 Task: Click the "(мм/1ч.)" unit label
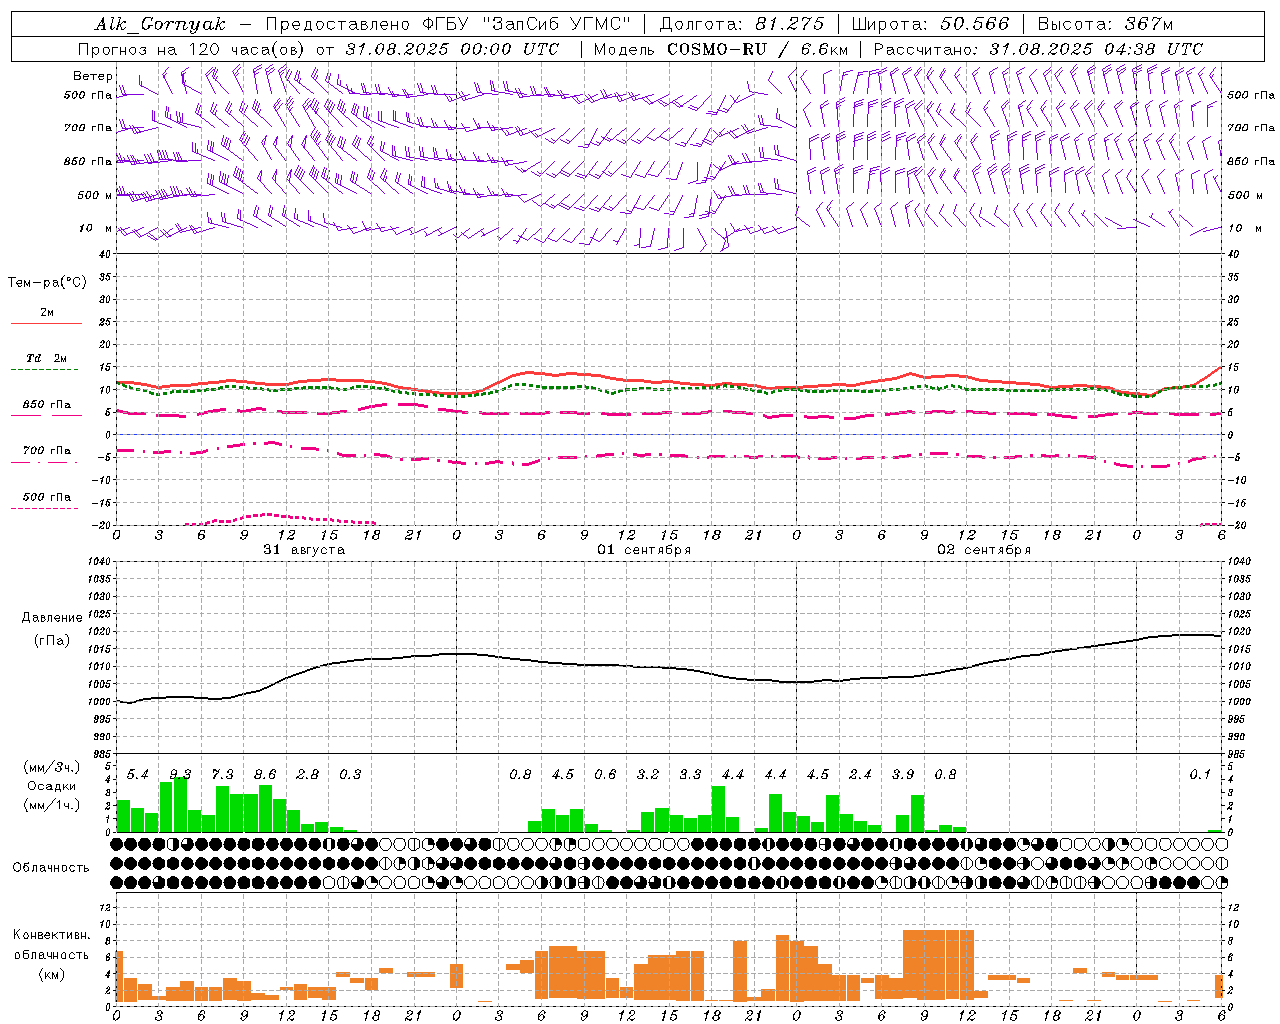click(51, 805)
